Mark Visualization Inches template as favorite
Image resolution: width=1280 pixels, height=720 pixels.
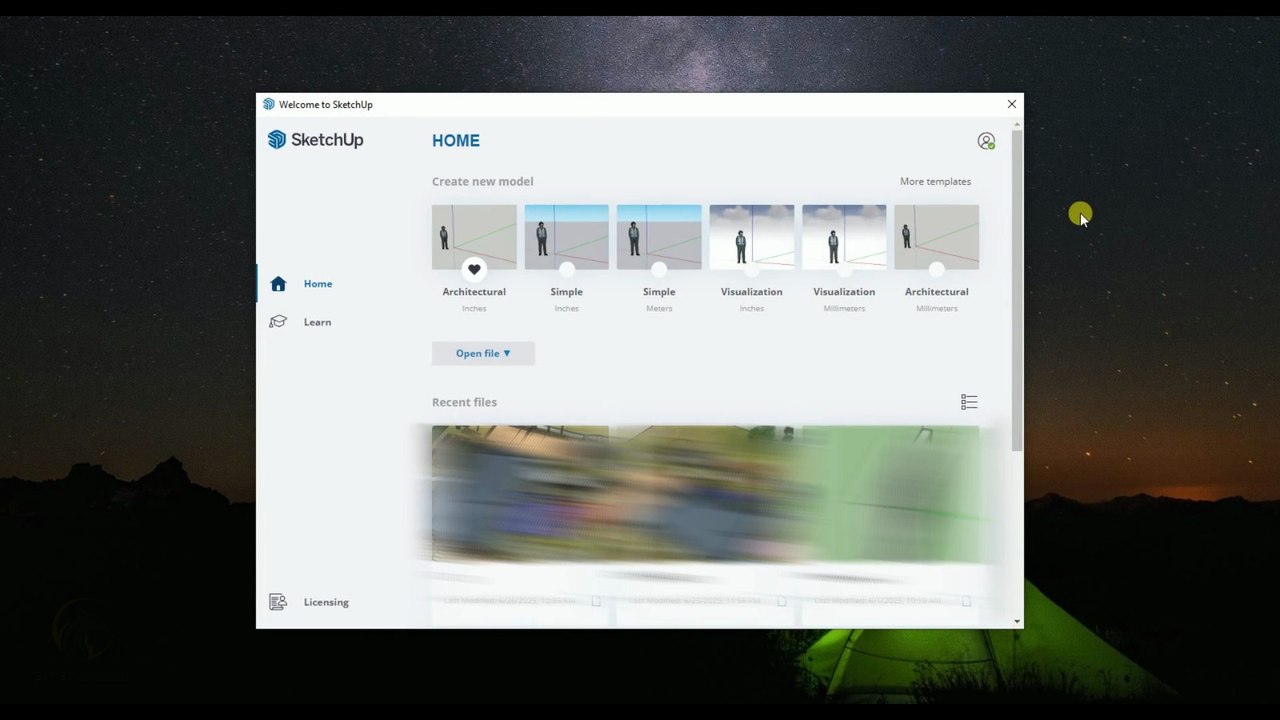click(752, 269)
